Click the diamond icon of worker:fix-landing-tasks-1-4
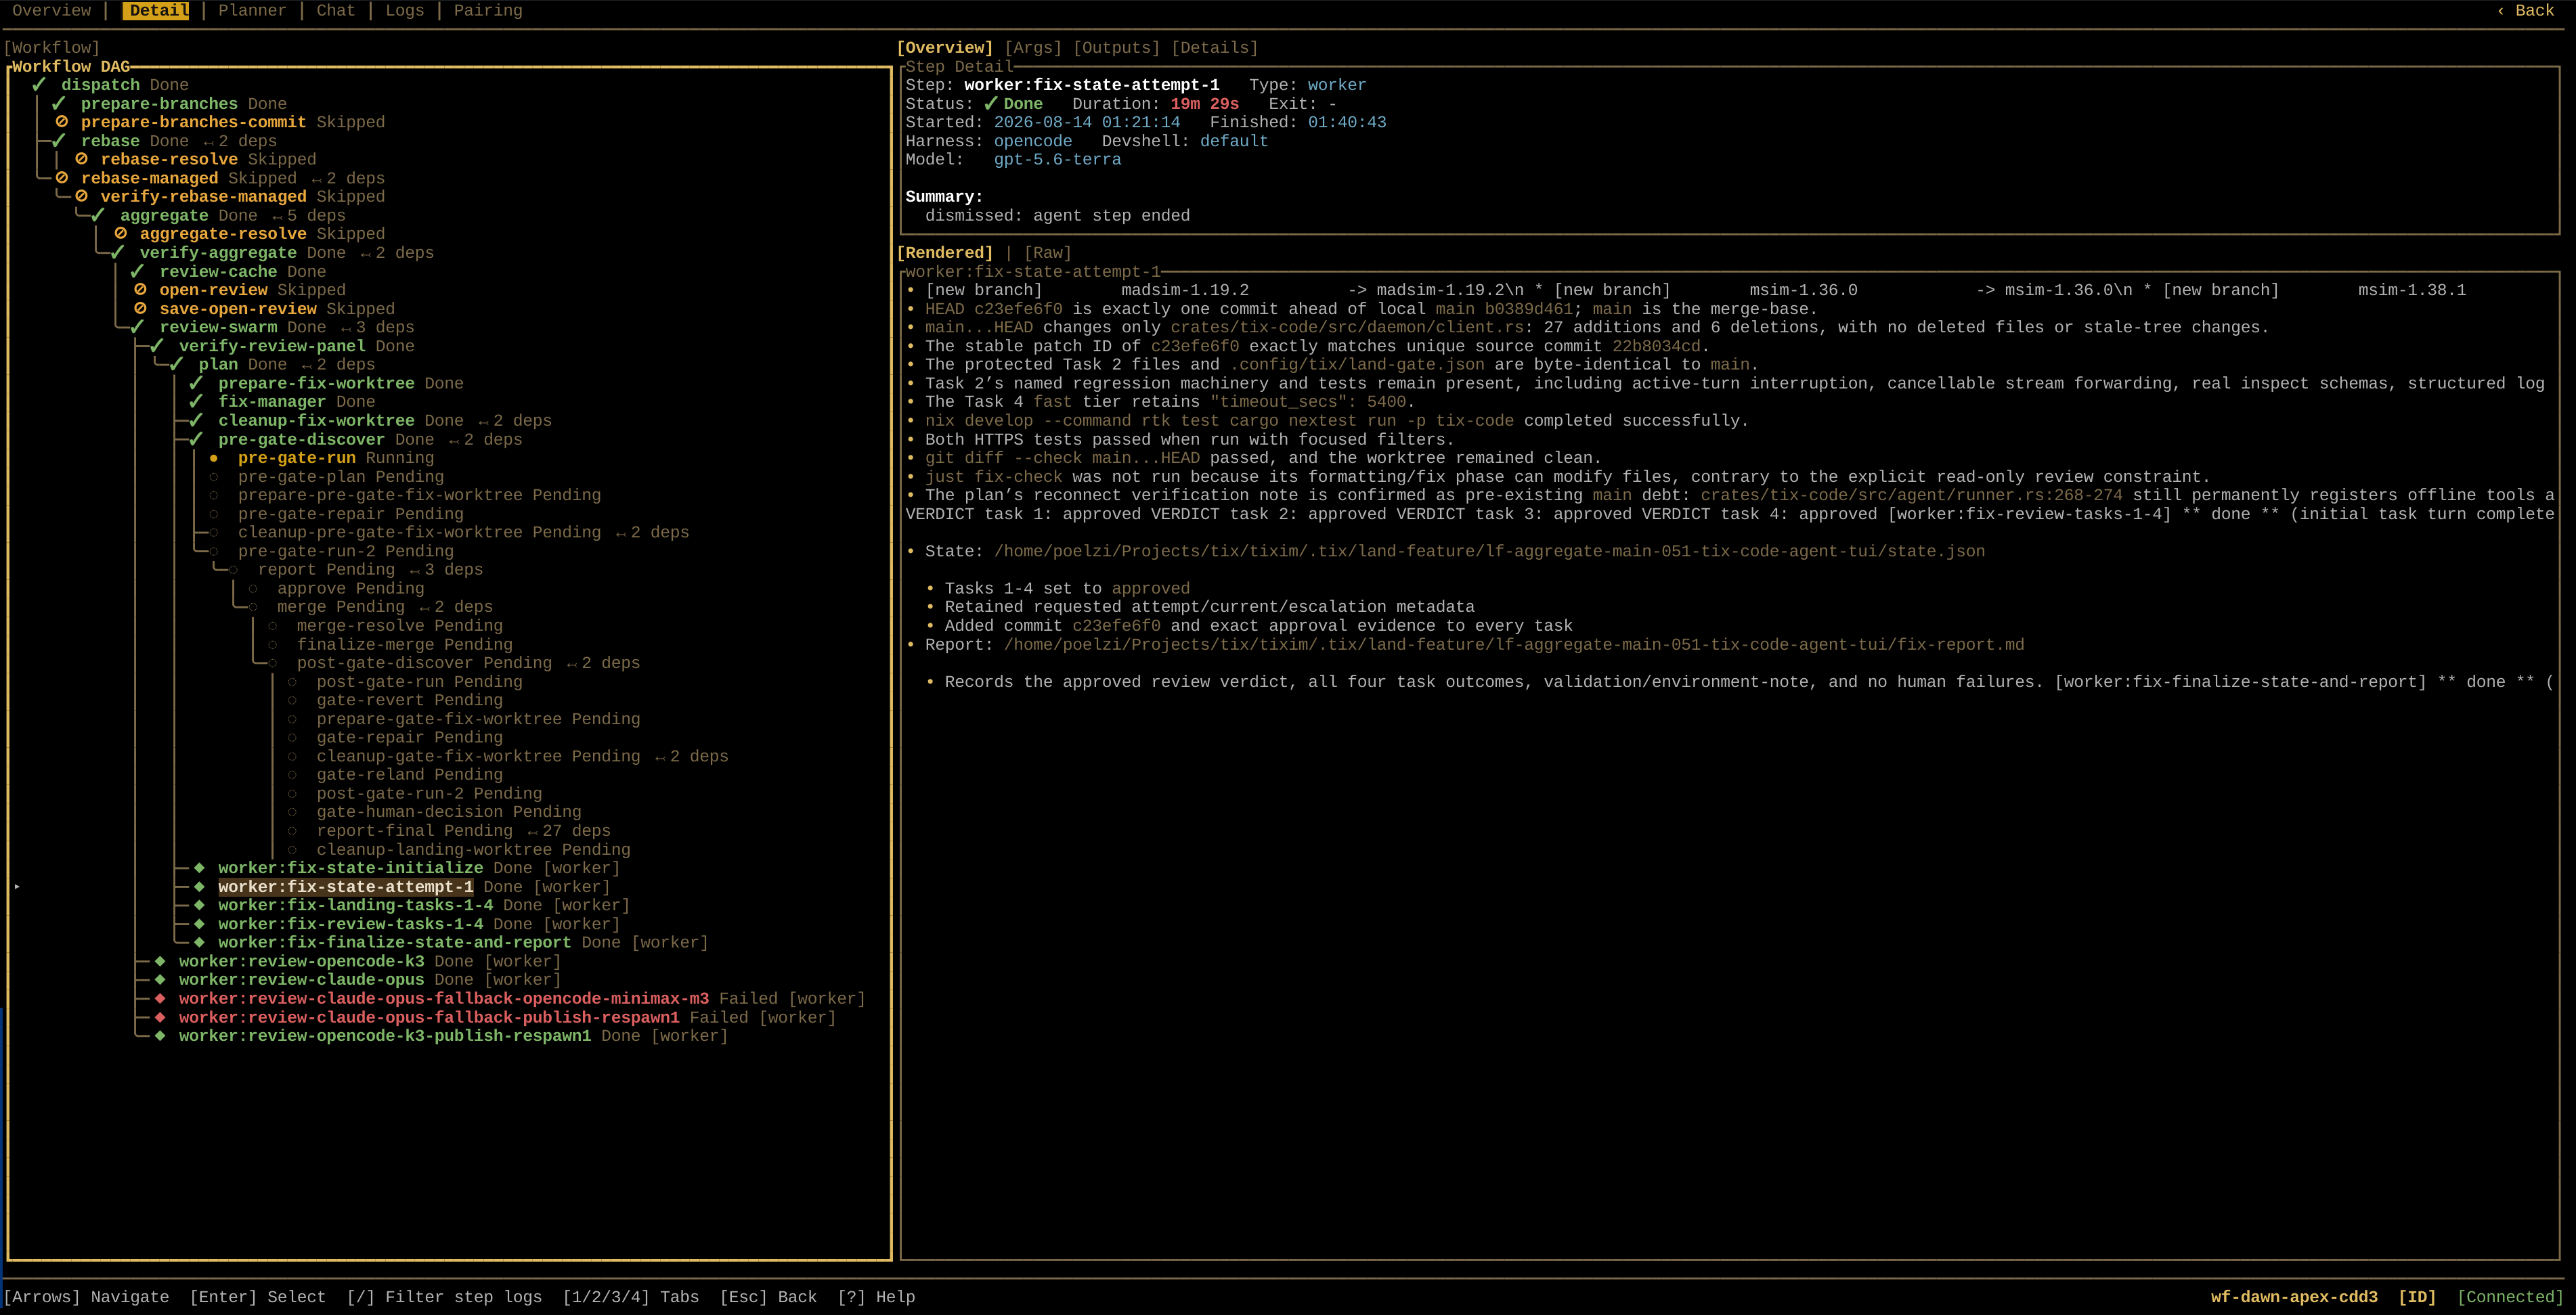The image size is (2576, 1315). click(199, 905)
